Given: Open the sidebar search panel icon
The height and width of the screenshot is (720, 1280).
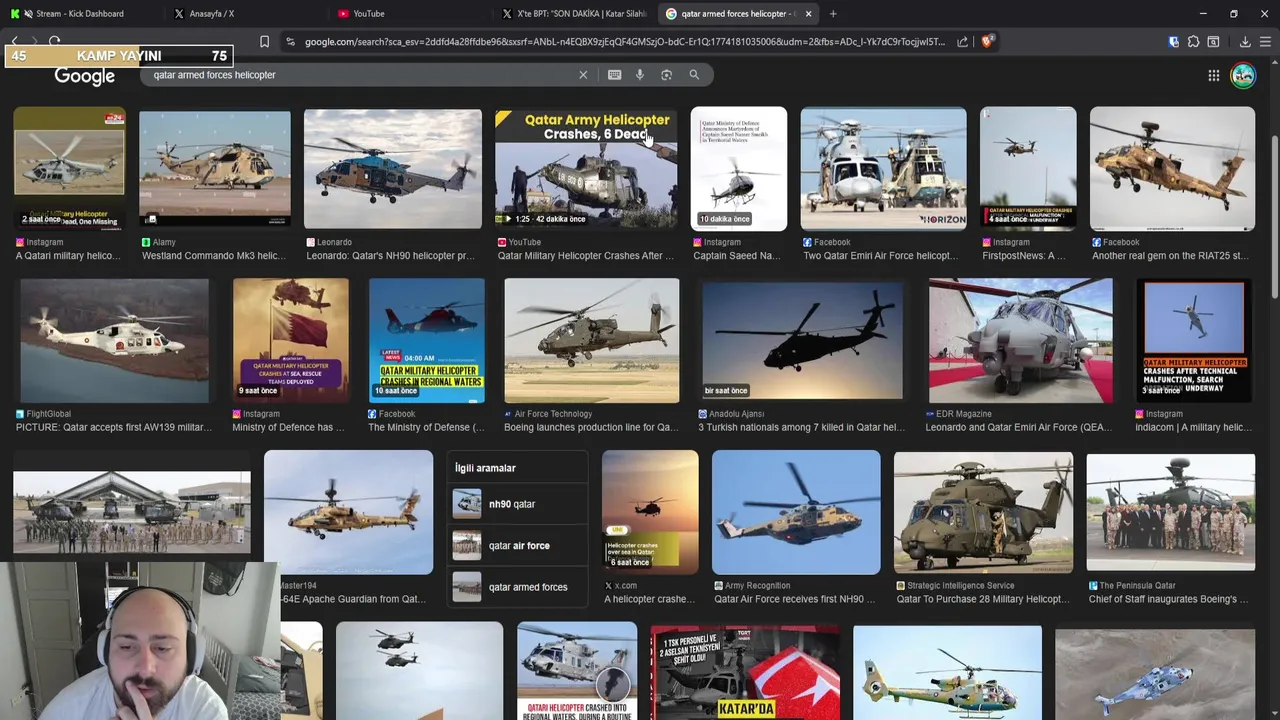Looking at the screenshot, I should point(1213,42).
